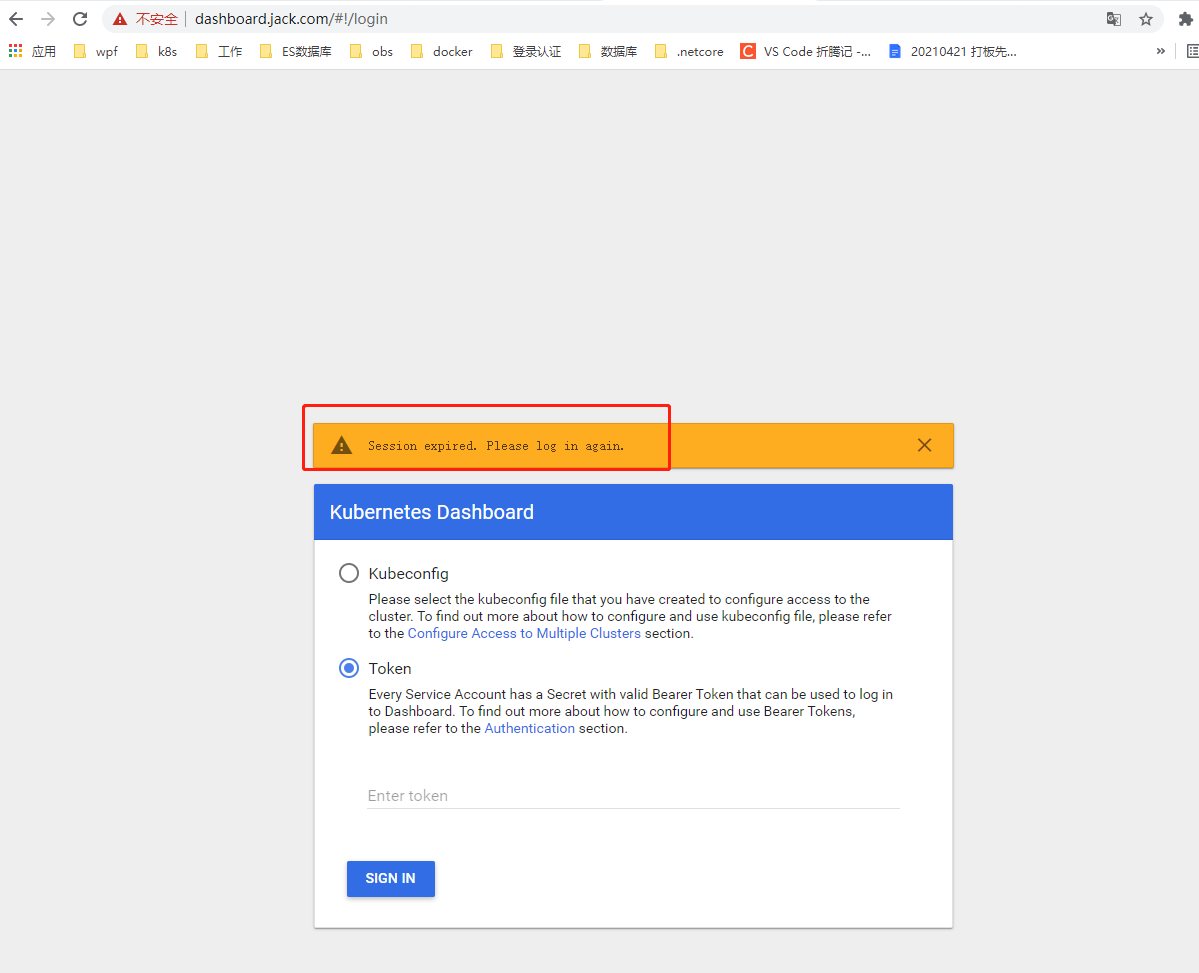
Task: Open Configure Access to Multiple Clusters link
Action: click(524, 633)
